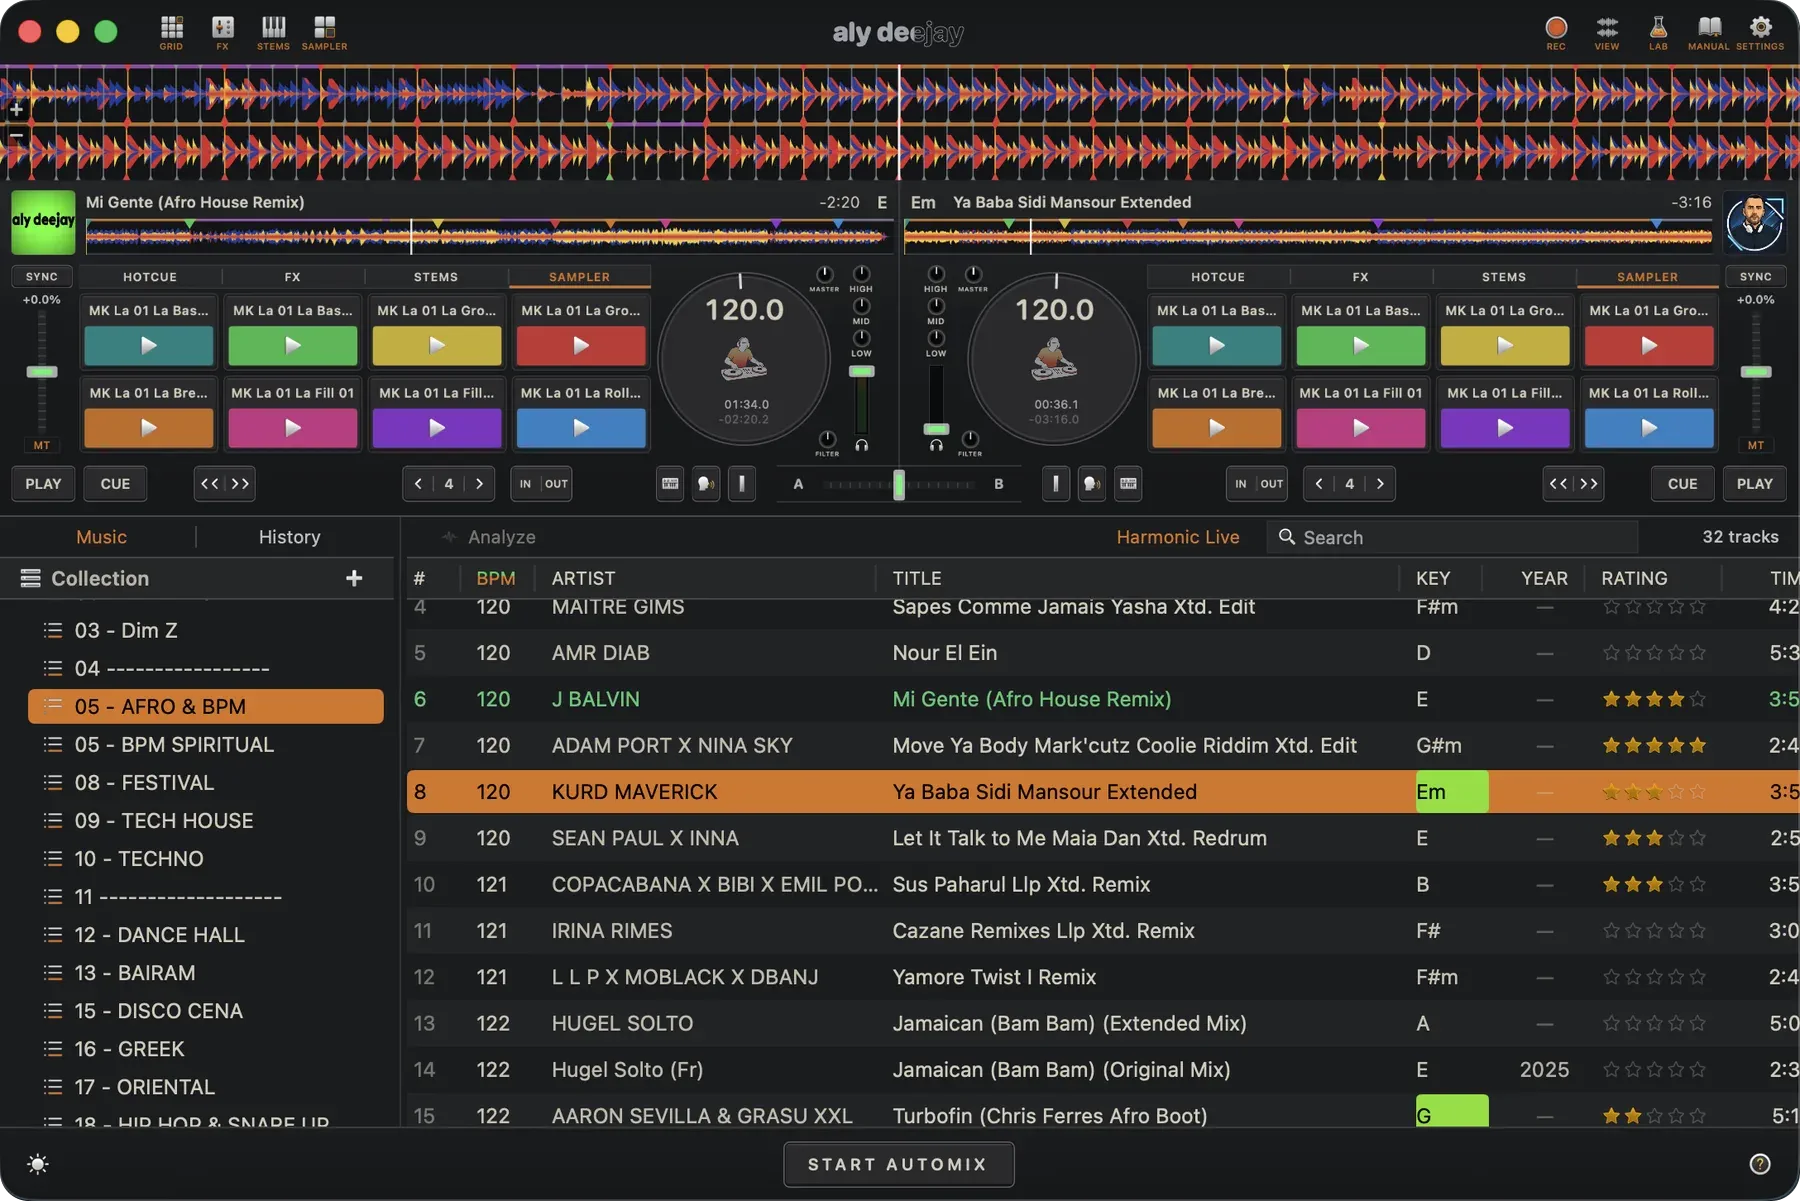
Task: Play green sampler pad on left deck
Action: 293,346
